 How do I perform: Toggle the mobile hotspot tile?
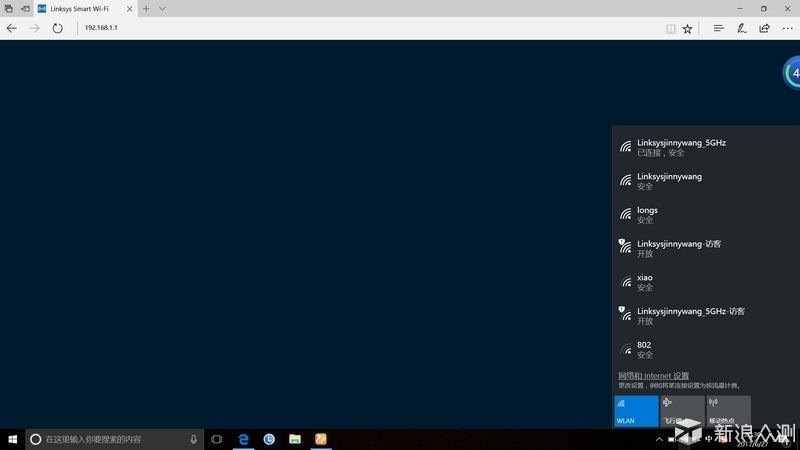[x=728, y=411]
